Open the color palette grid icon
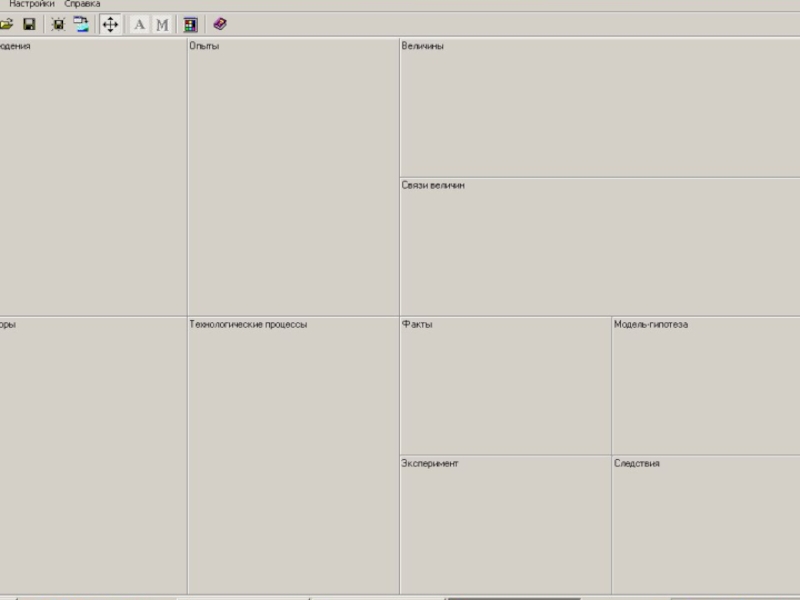This screenshot has height=600, width=800. click(190, 24)
